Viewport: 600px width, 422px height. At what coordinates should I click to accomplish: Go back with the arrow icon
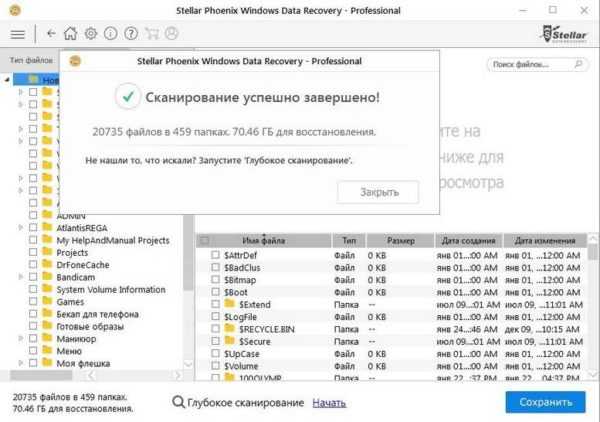pyautogui.click(x=51, y=34)
